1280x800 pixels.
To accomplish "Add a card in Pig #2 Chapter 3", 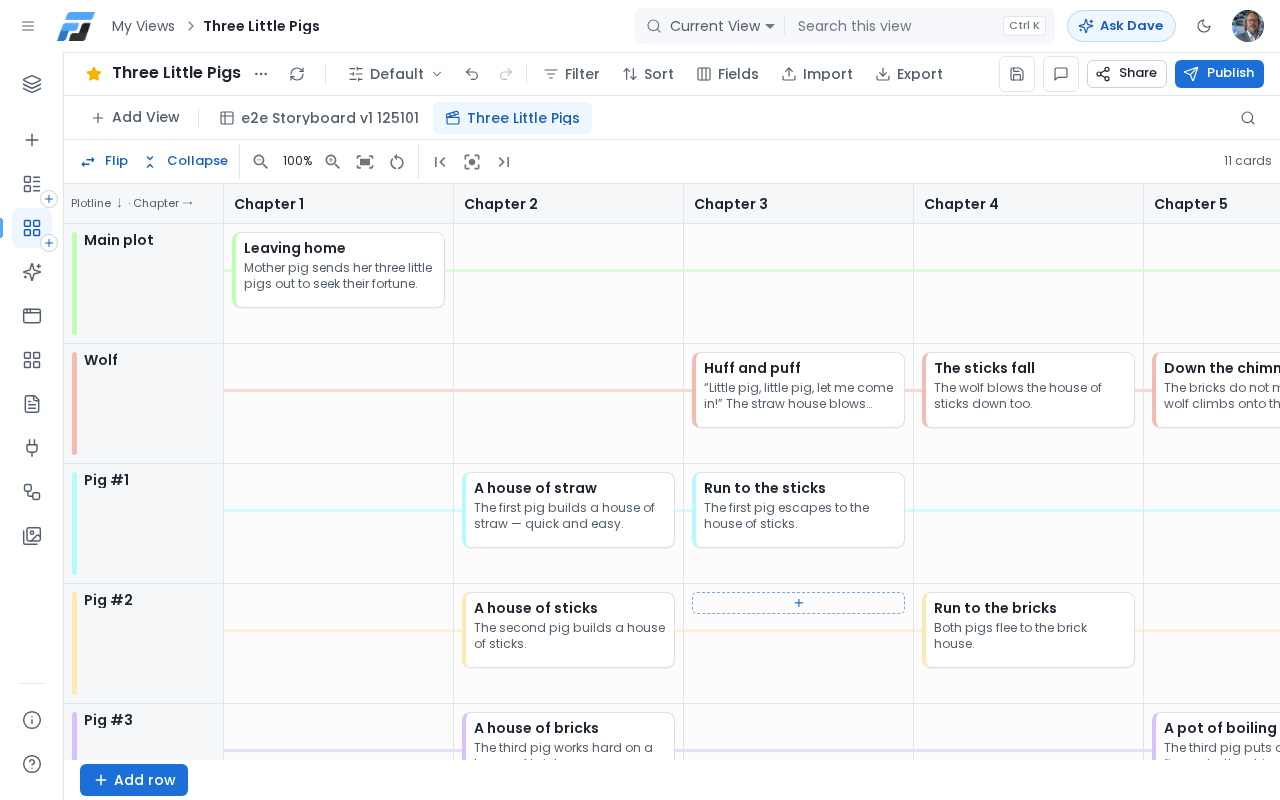I will coord(798,603).
